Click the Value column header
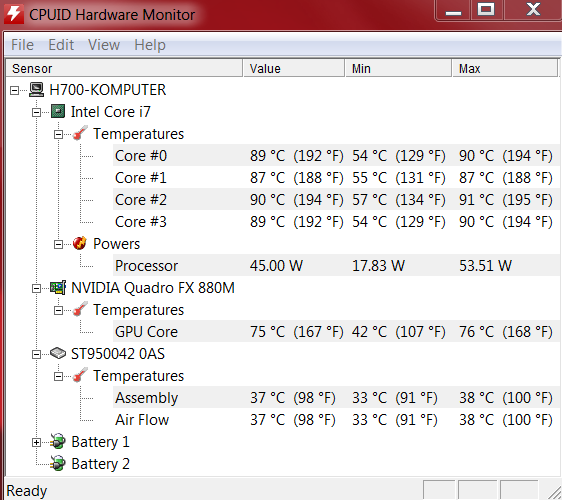 coord(294,68)
